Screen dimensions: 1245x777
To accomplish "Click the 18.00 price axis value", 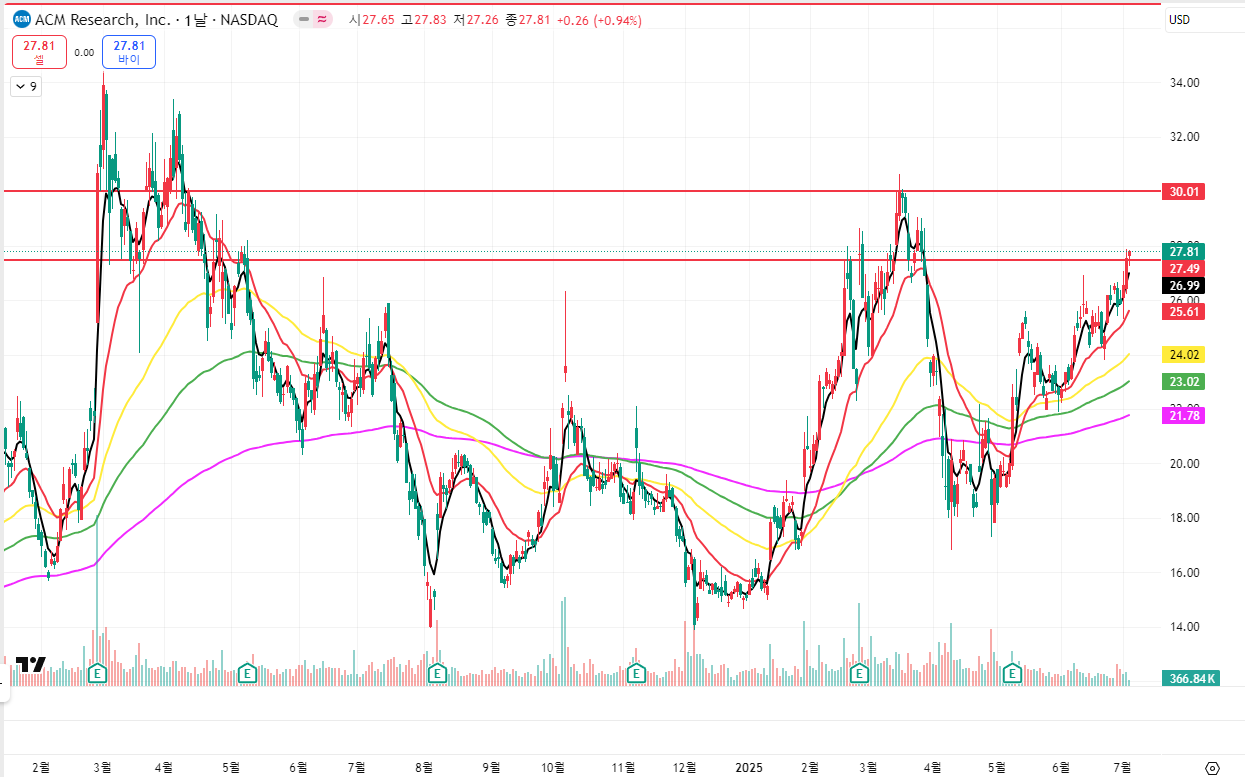I will click(x=1184, y=518).
